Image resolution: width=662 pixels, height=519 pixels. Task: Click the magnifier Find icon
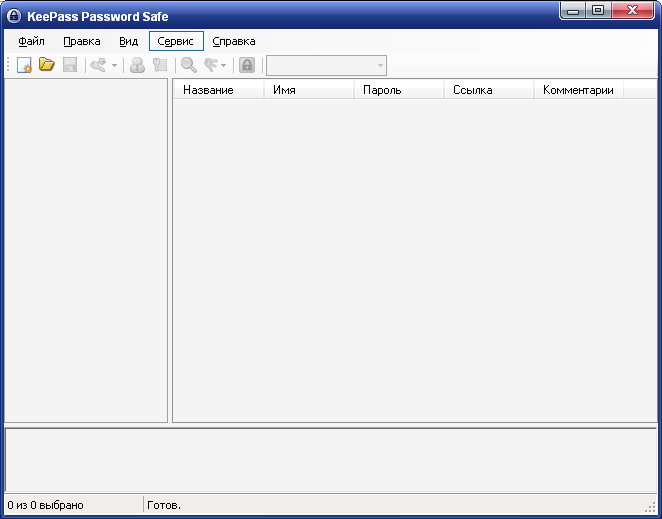(189, 65)
